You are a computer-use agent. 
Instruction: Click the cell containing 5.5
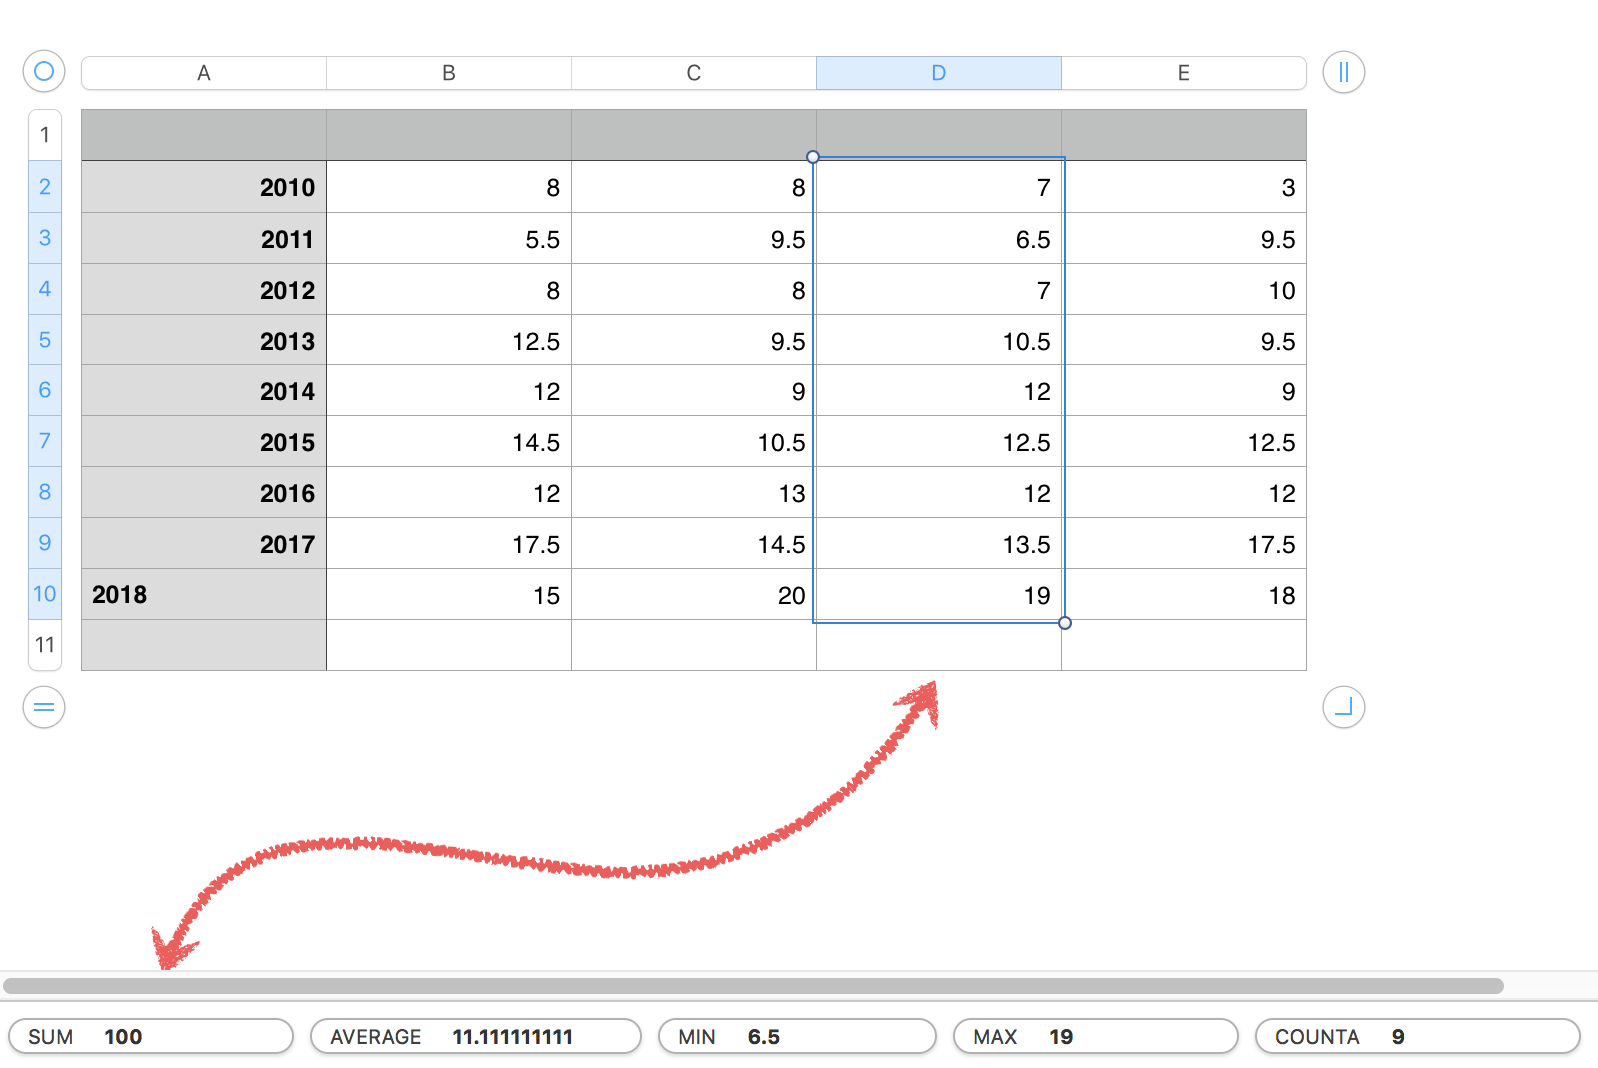point(449,238)
